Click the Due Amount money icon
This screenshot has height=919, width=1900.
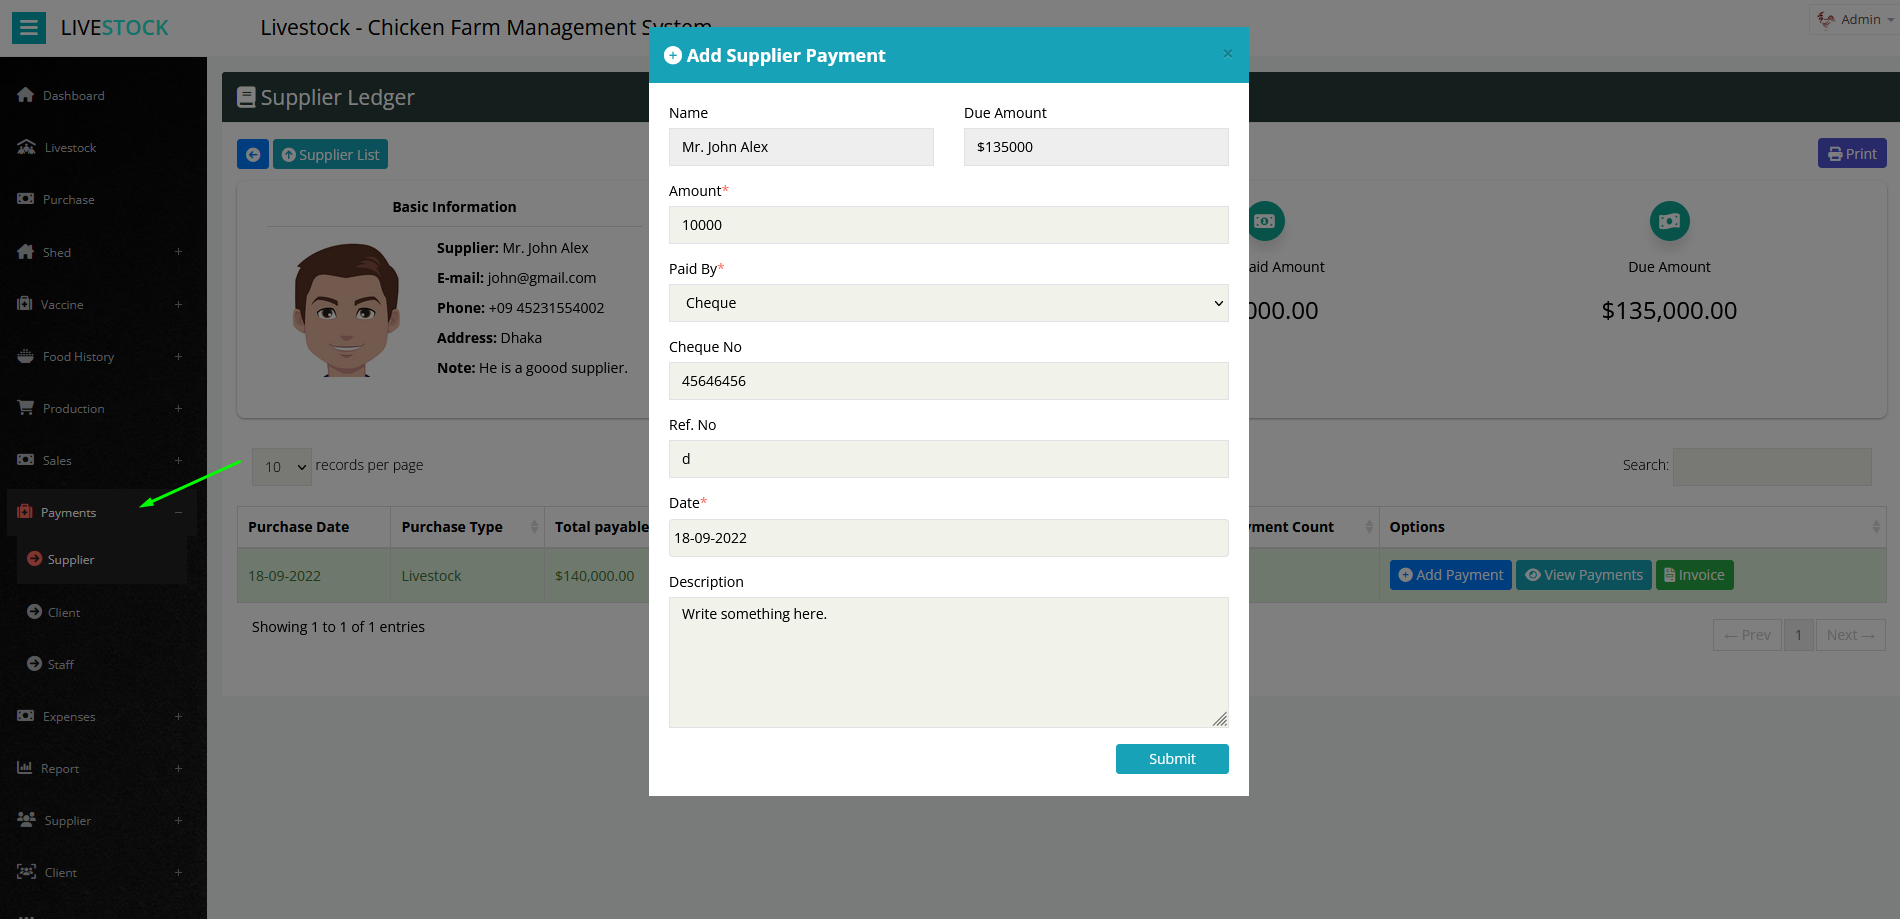point(1669,221)
